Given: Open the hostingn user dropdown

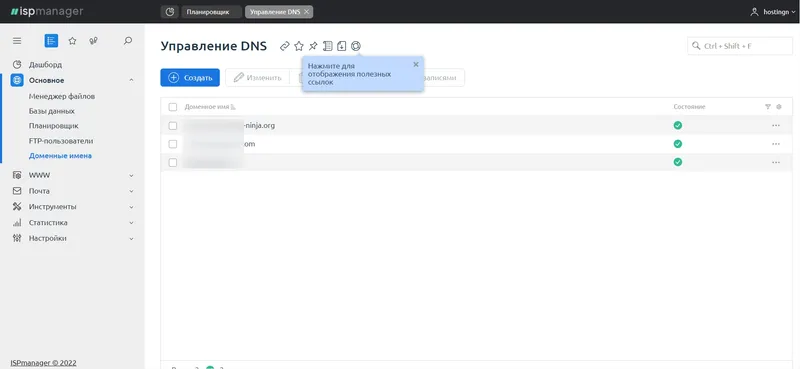Looking at the screenshot, I should (793, 12).
